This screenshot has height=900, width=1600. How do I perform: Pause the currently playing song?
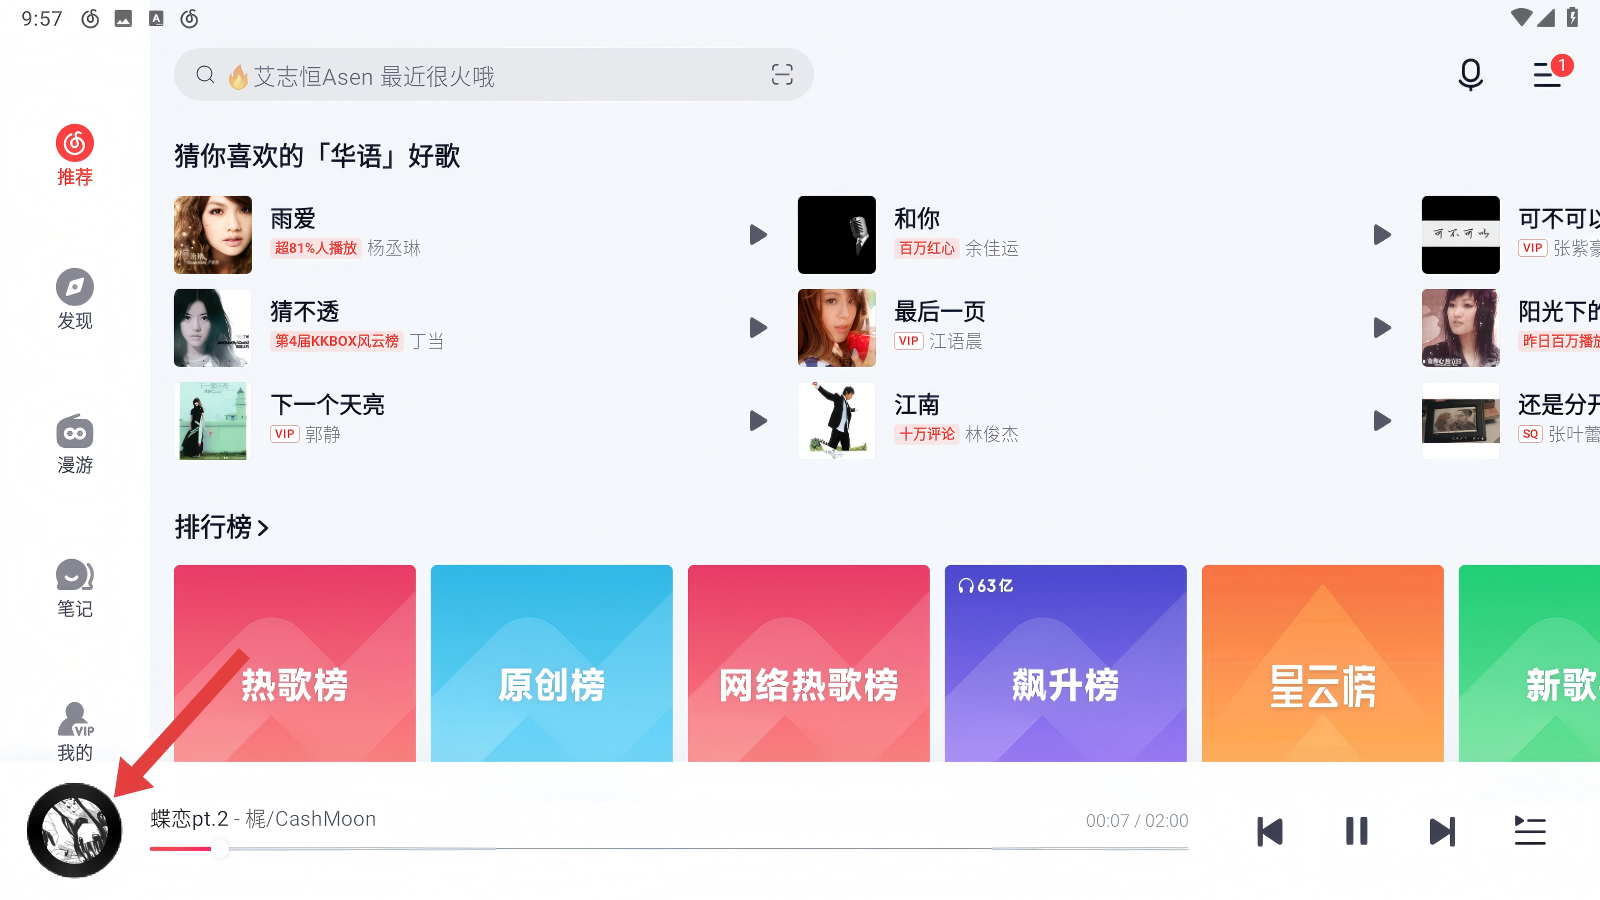[x=1356, y=831]
